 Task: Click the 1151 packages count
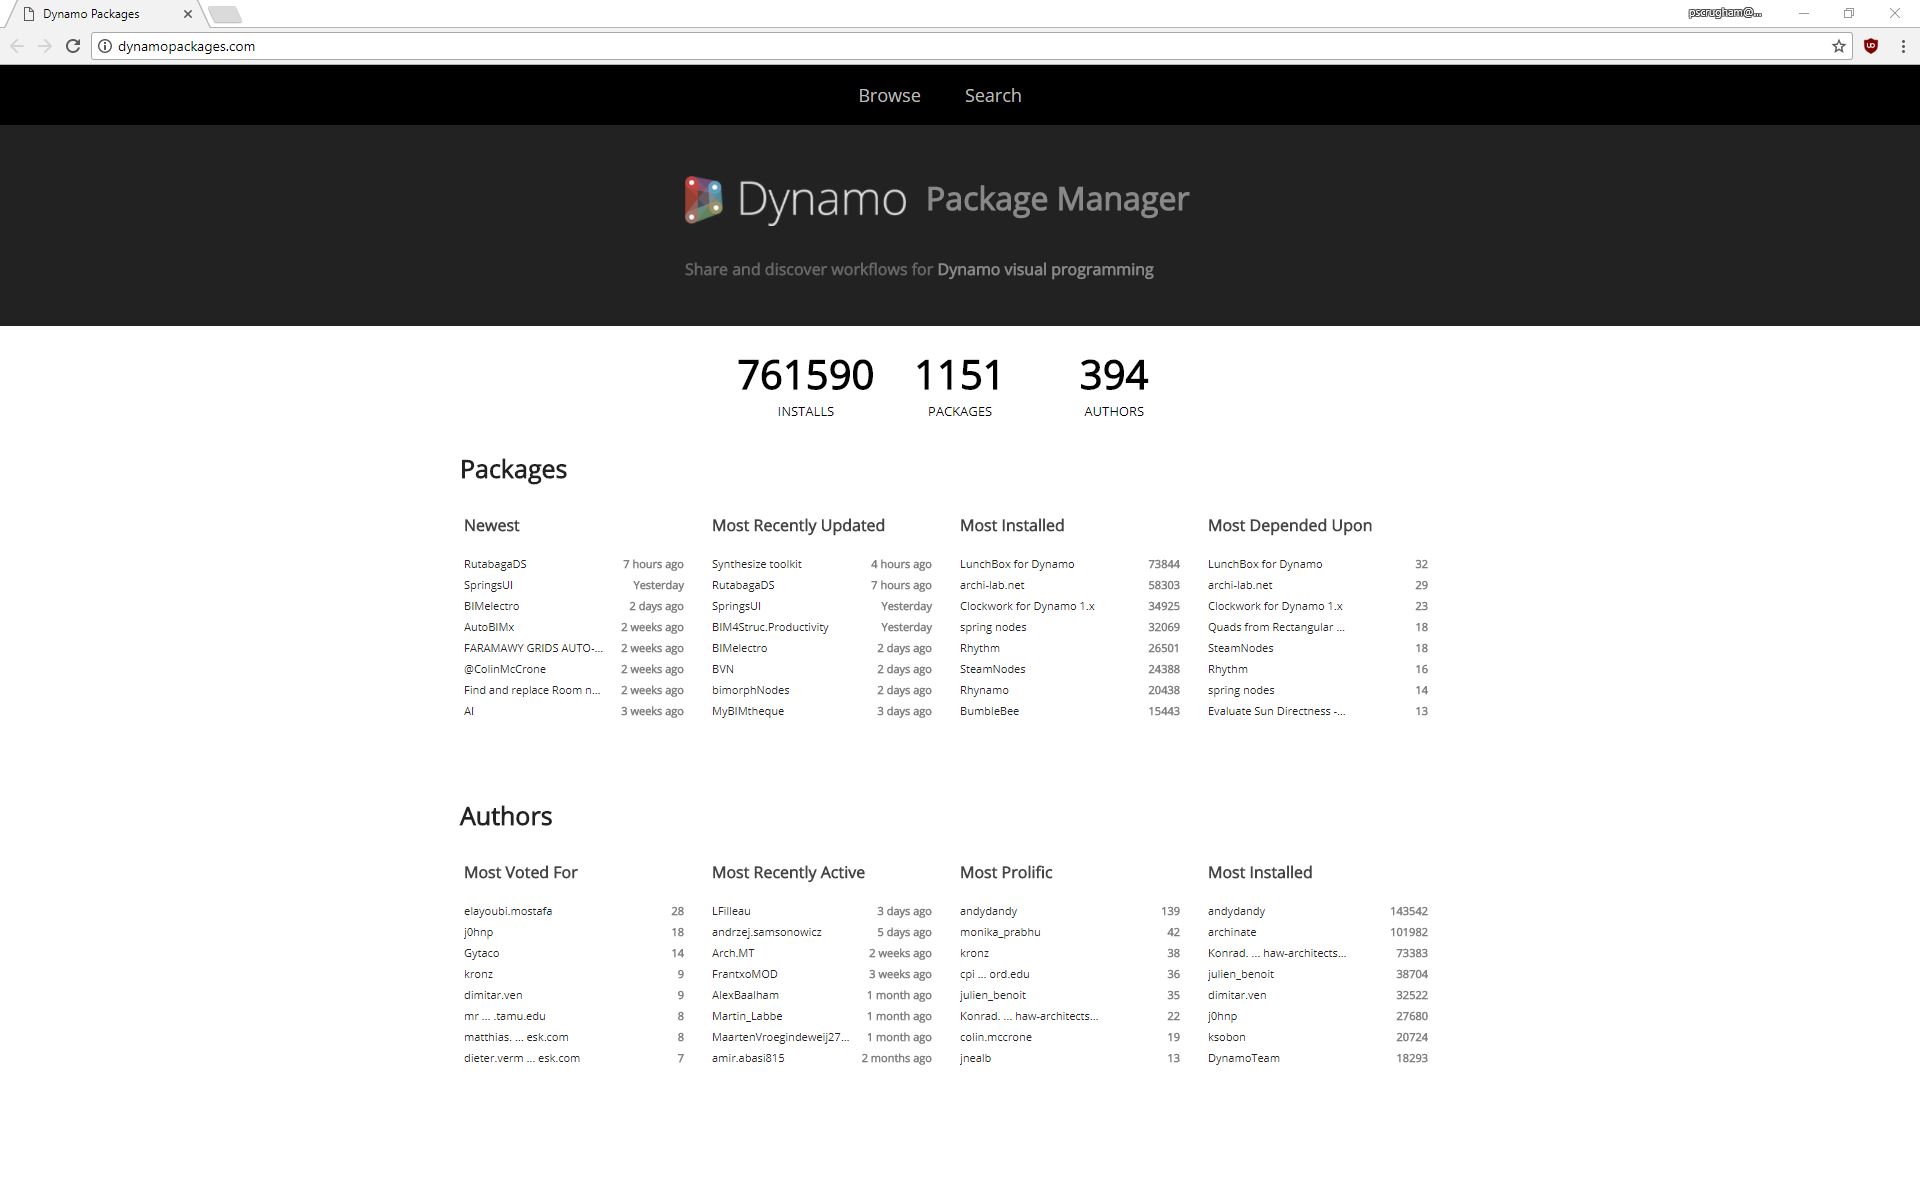coord(959,376)
